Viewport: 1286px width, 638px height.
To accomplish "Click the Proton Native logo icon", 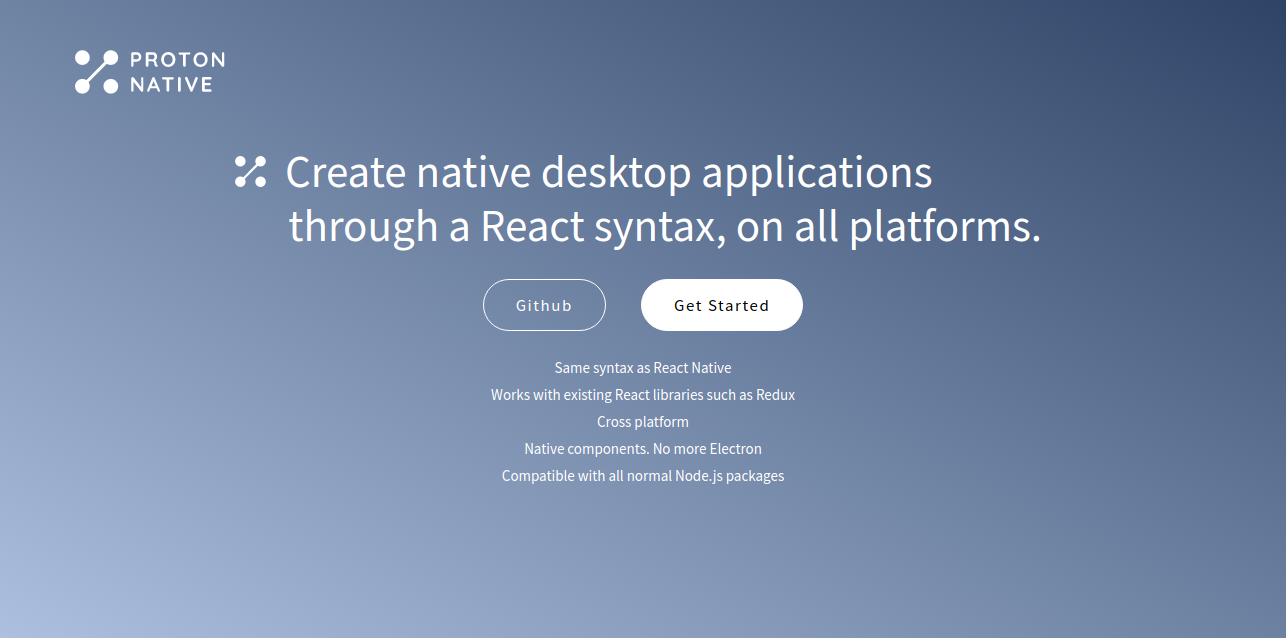I will point(97,72).
